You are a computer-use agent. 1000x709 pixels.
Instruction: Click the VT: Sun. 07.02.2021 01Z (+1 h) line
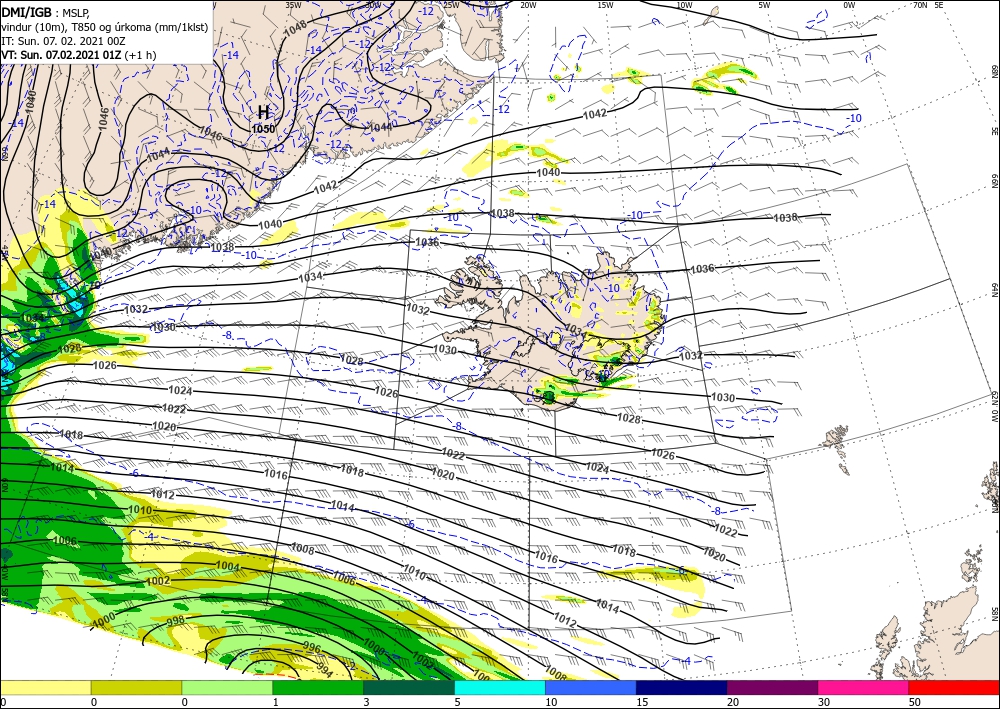(78, 55)
